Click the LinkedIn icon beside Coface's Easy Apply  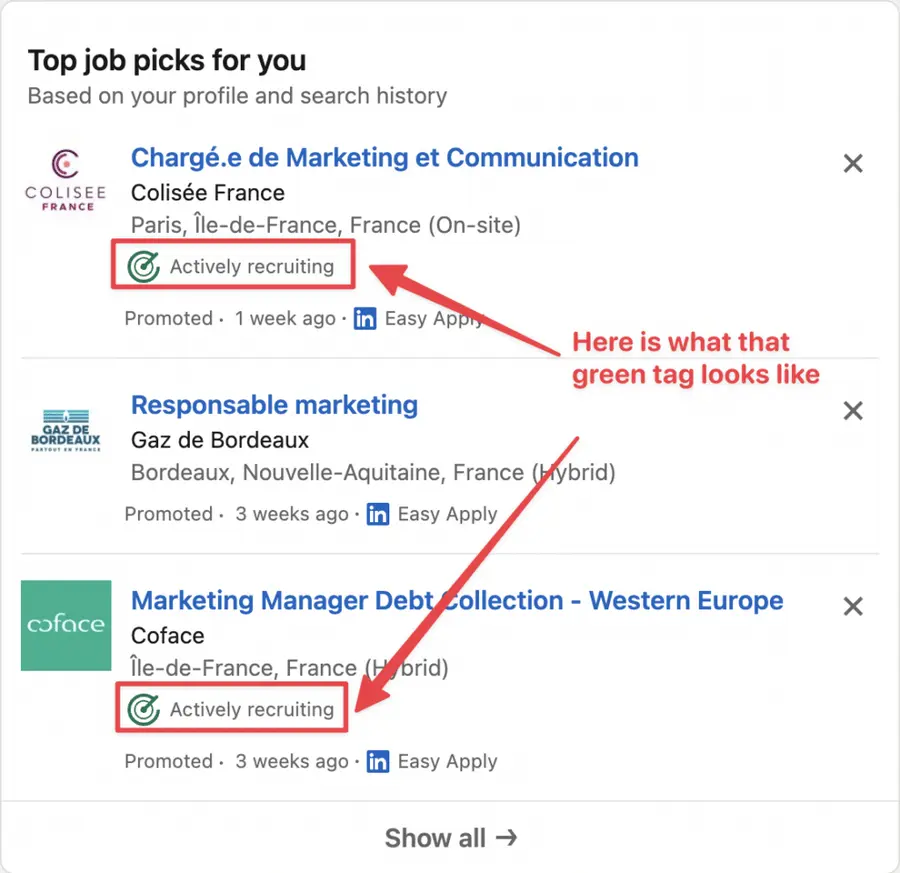pos(378,761)
